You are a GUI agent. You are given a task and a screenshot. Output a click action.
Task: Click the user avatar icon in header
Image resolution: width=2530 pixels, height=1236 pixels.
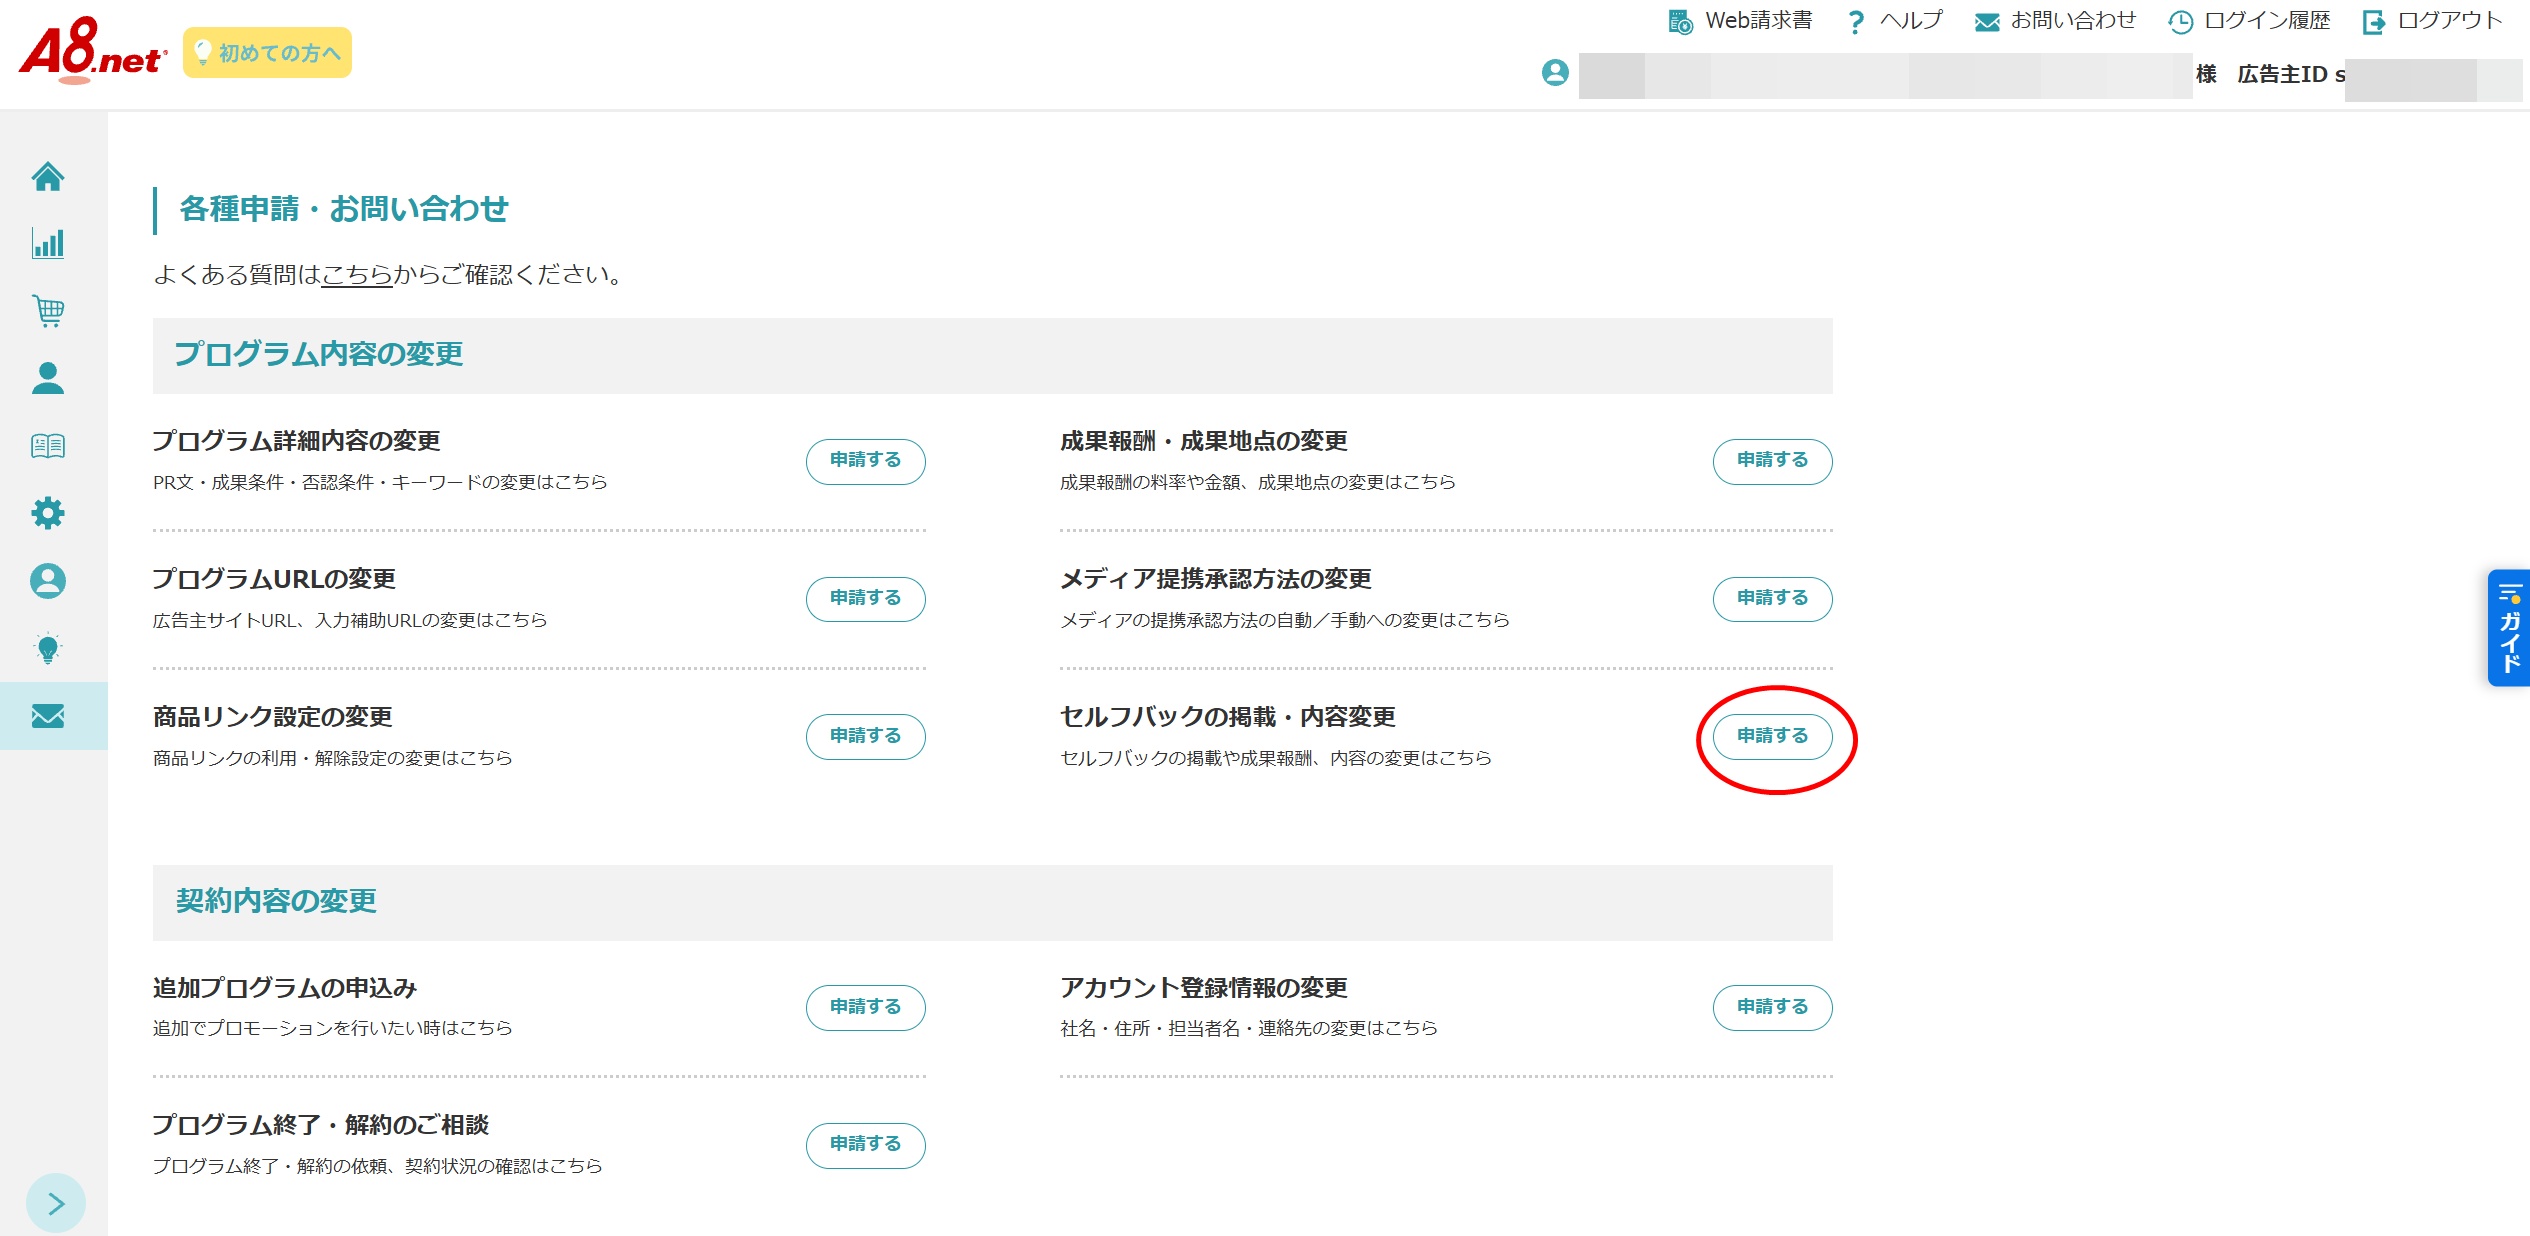[1555, 73]
